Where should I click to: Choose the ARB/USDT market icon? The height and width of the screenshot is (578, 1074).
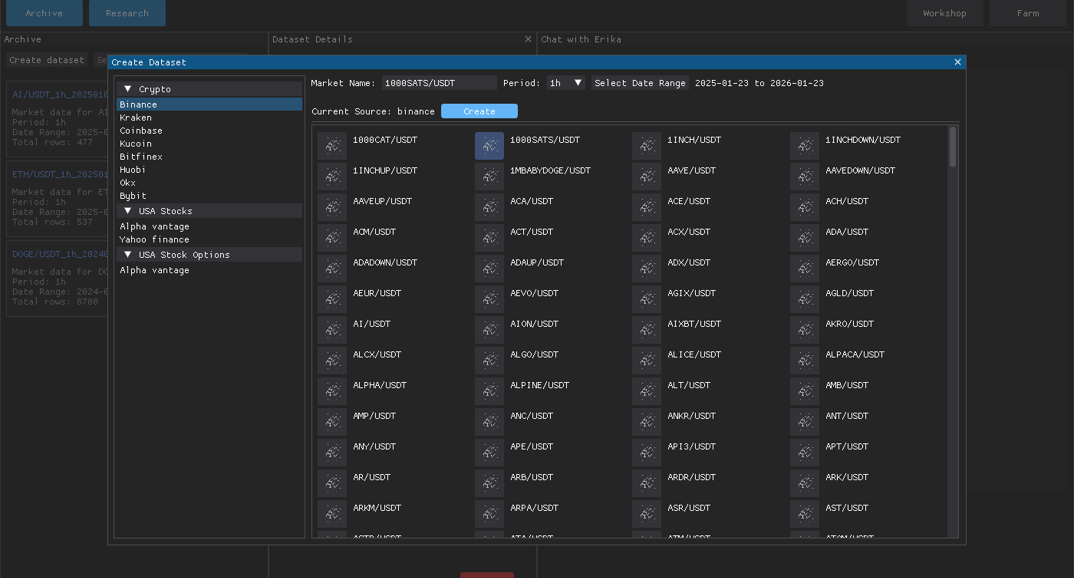point(489,483)
